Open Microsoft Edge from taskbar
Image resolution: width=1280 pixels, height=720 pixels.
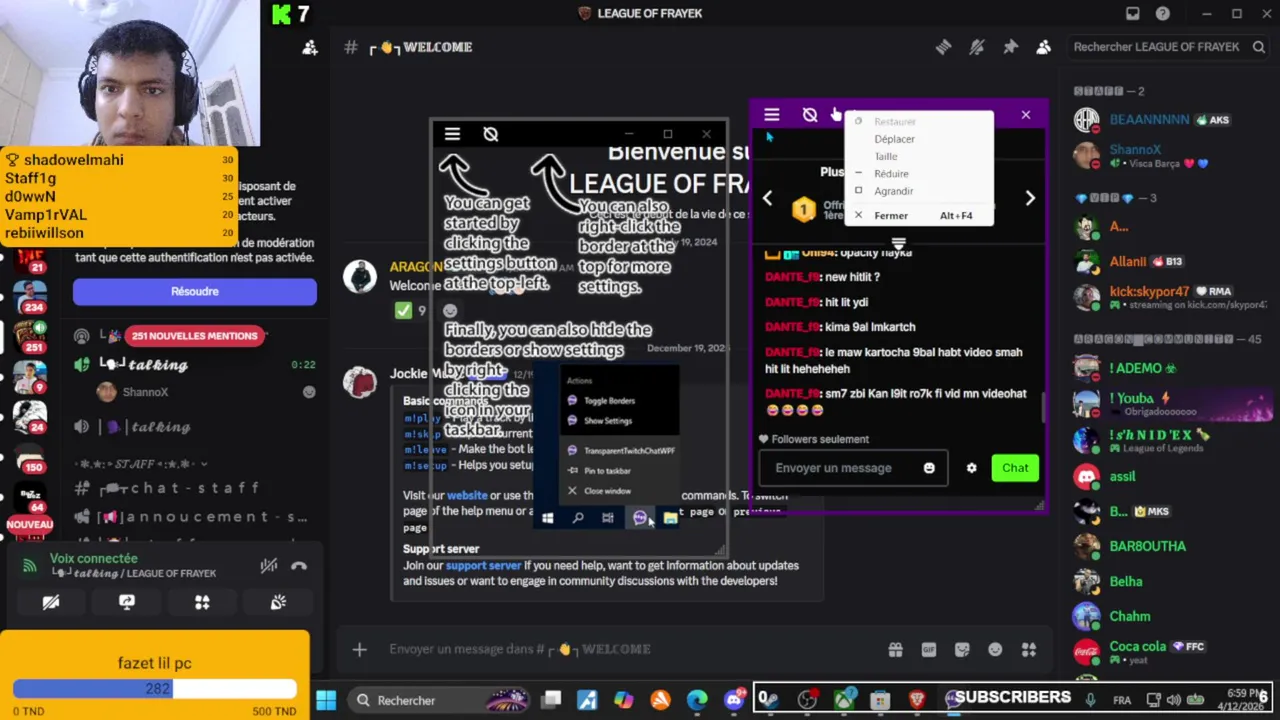(x=697, y=700)
